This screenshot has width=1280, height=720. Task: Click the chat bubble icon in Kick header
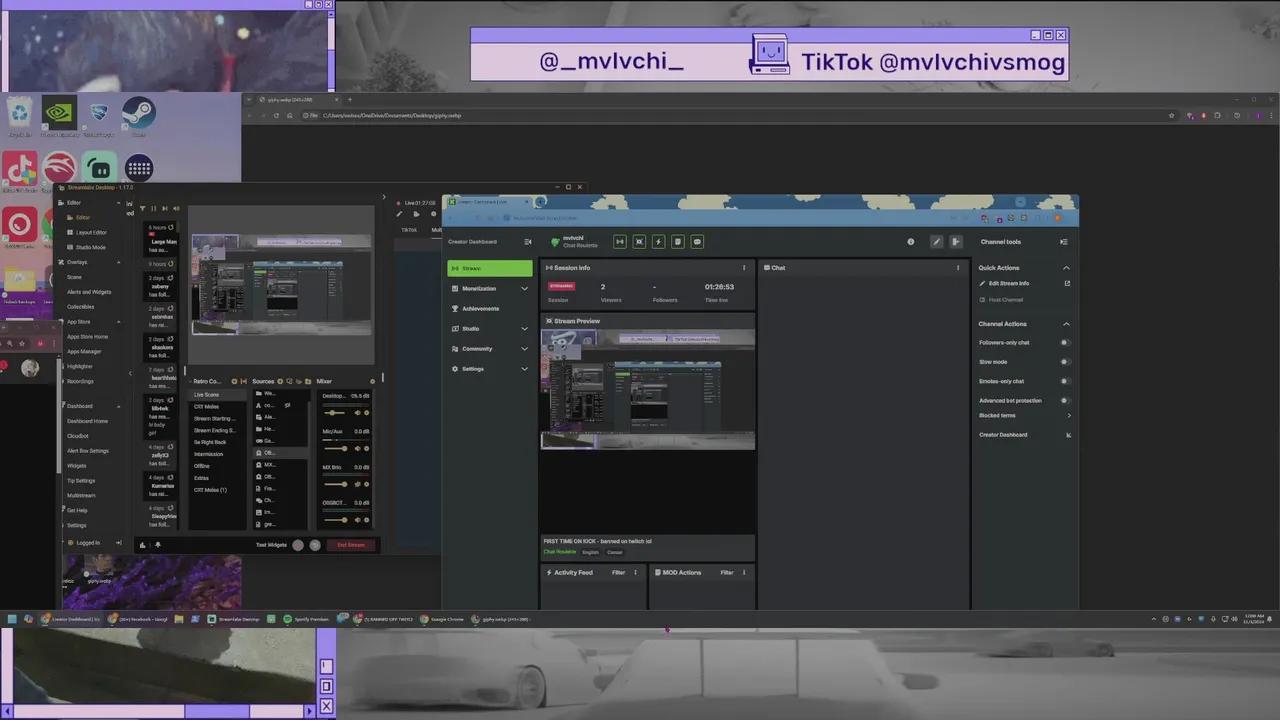697,241
